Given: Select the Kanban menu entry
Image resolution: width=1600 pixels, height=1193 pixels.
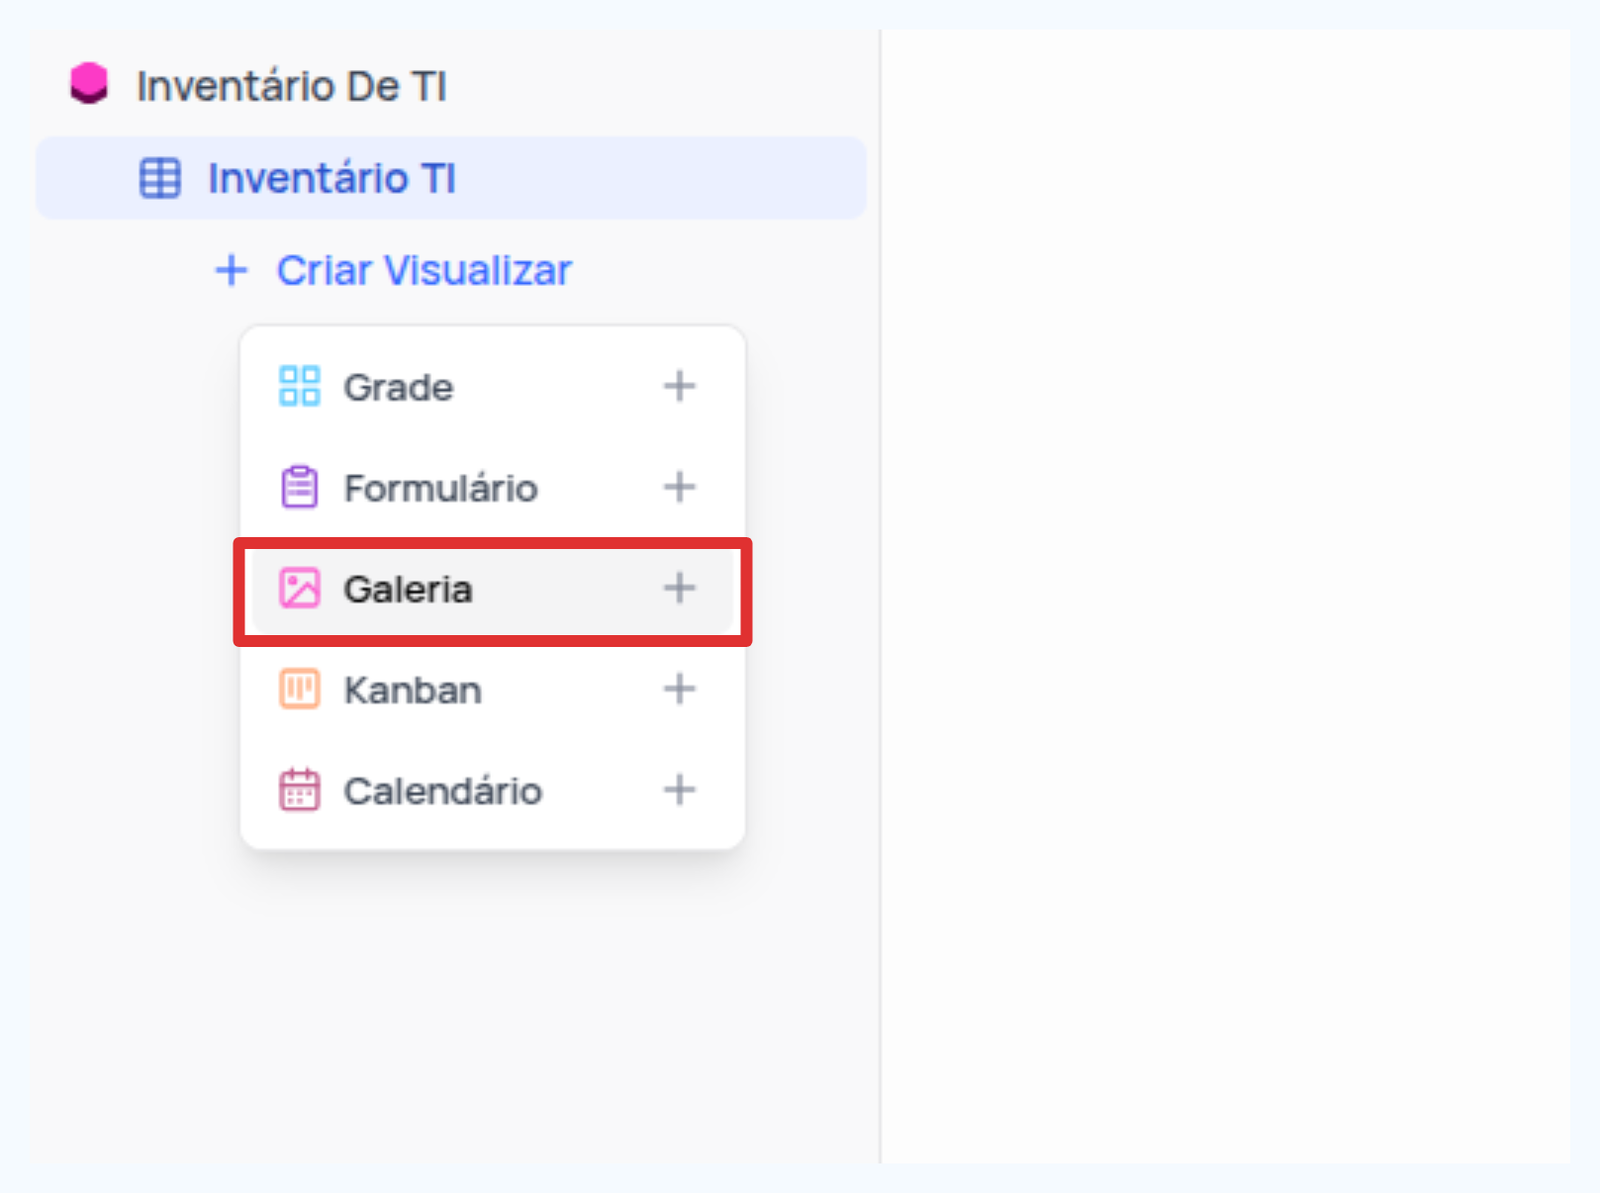Looking at the screenshot, I should [492, 690].
